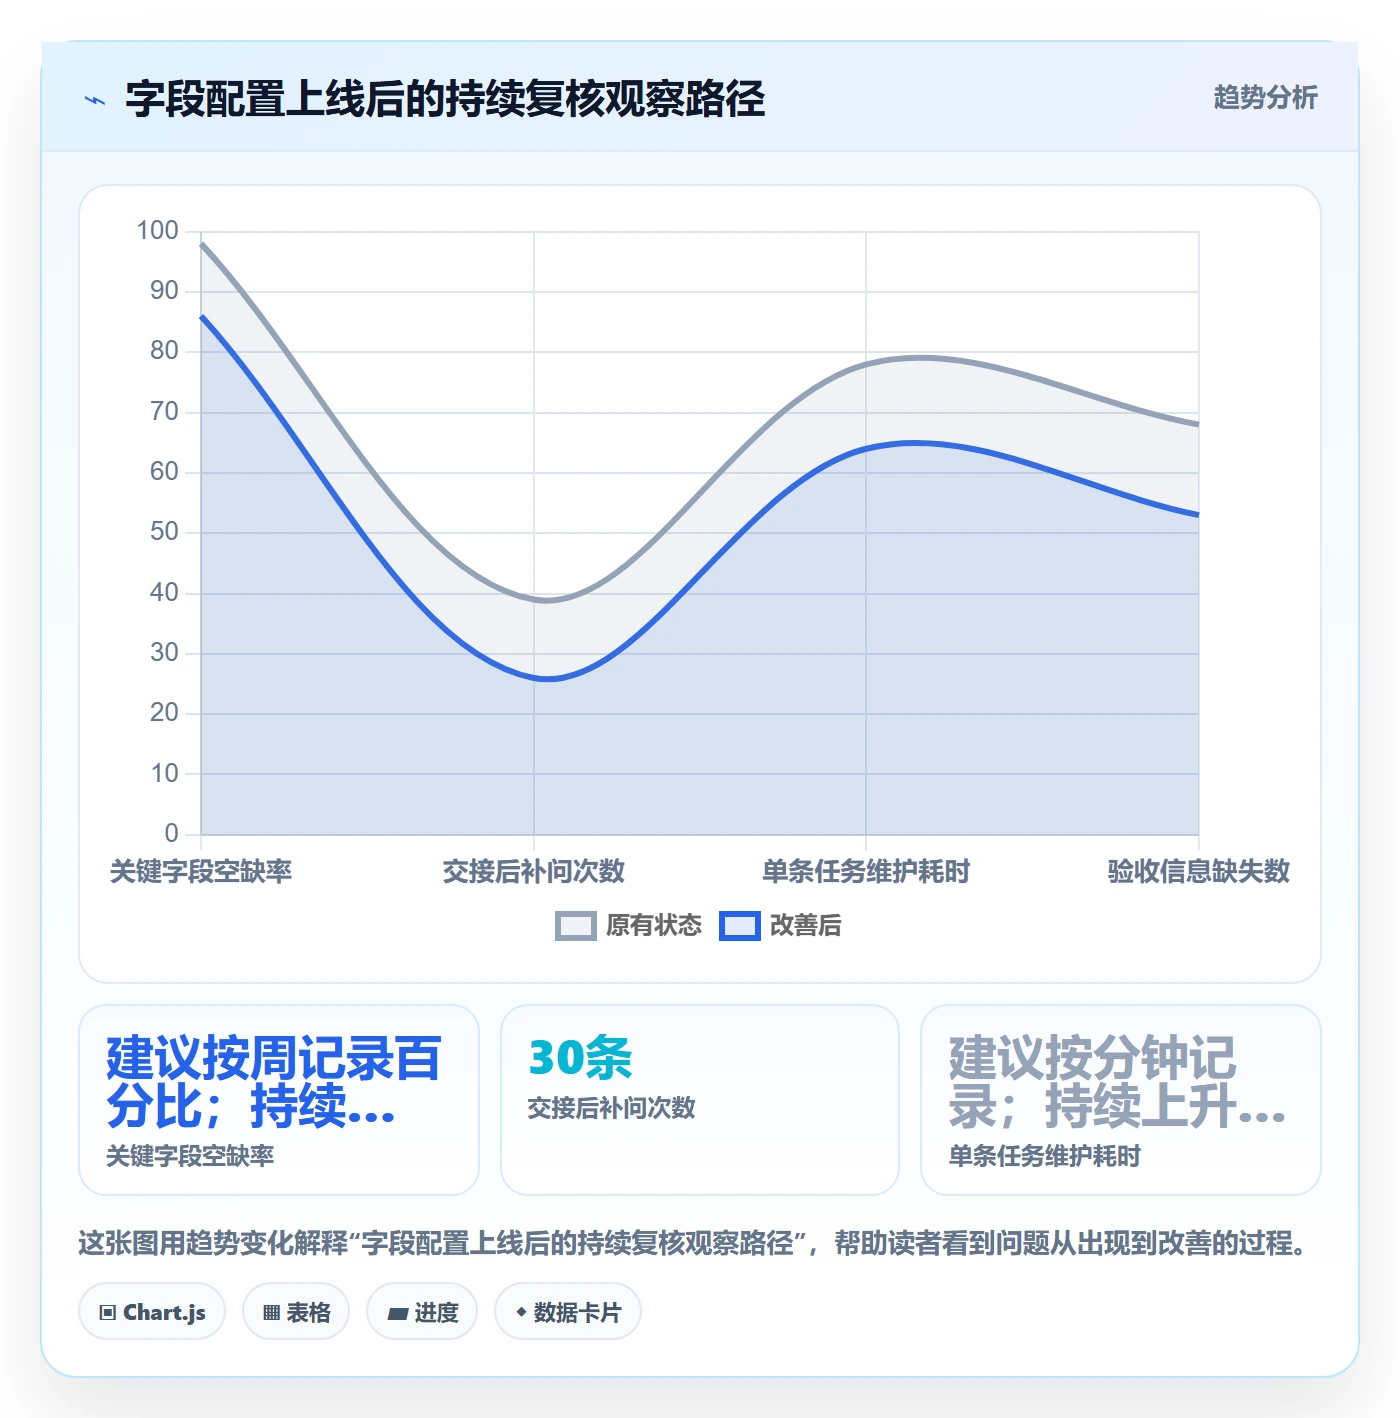This screenshot has height=1418, width=1400.
Task: Click the 进度 tag bar icon
Action: pos(398,1314)
